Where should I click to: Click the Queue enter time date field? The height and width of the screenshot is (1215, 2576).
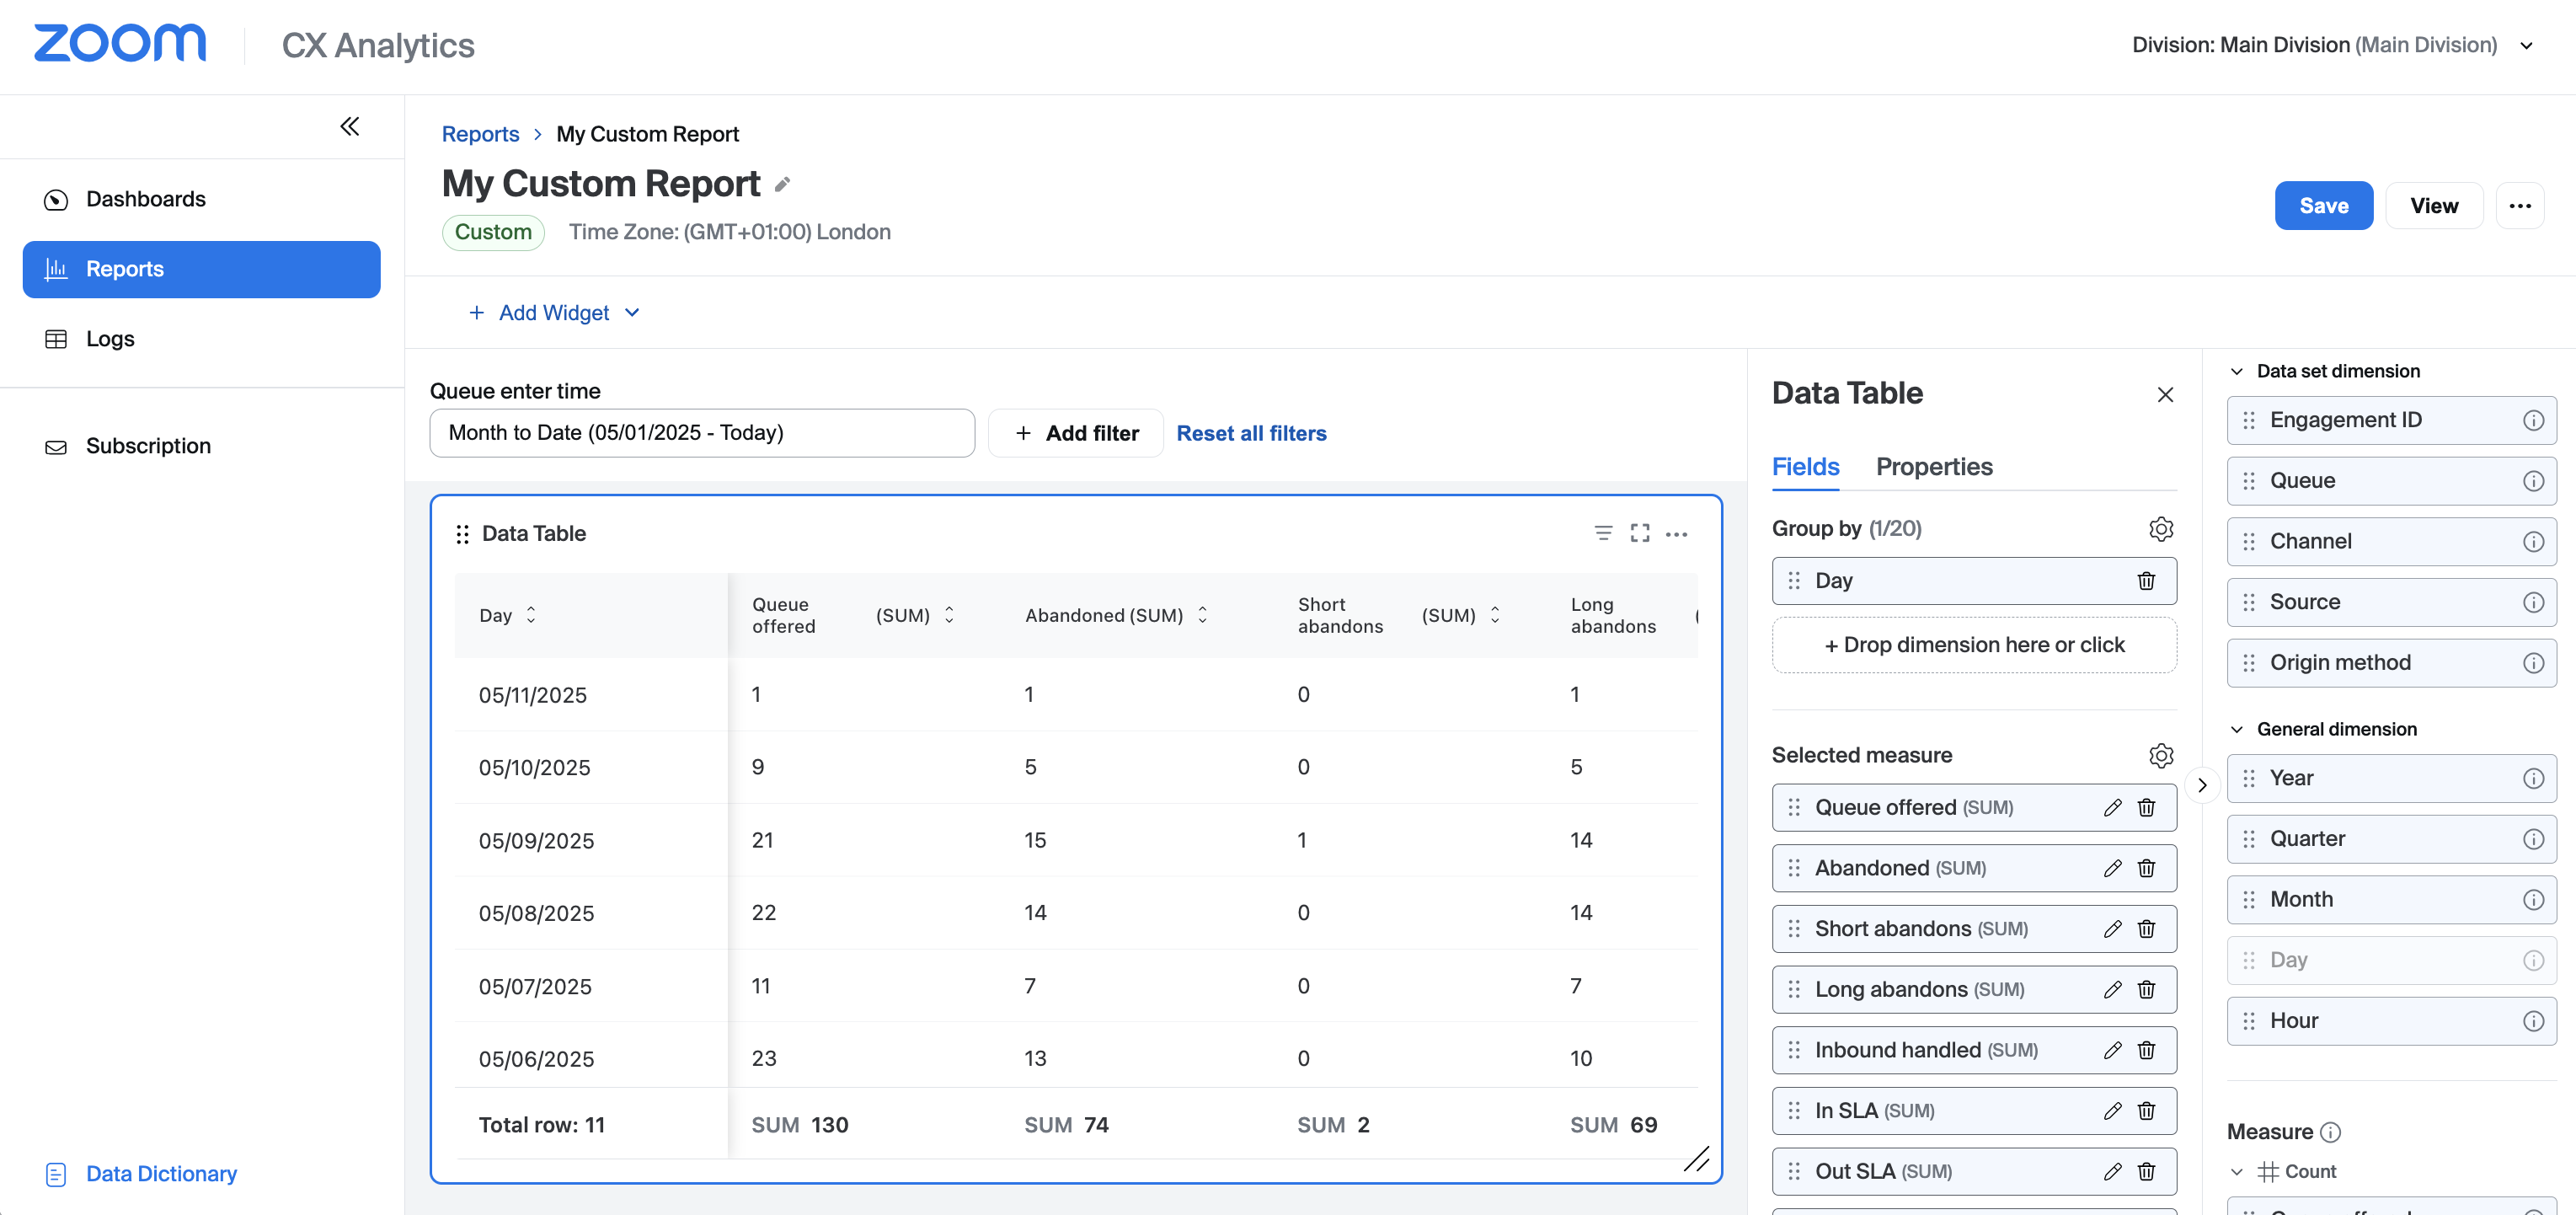701,433
